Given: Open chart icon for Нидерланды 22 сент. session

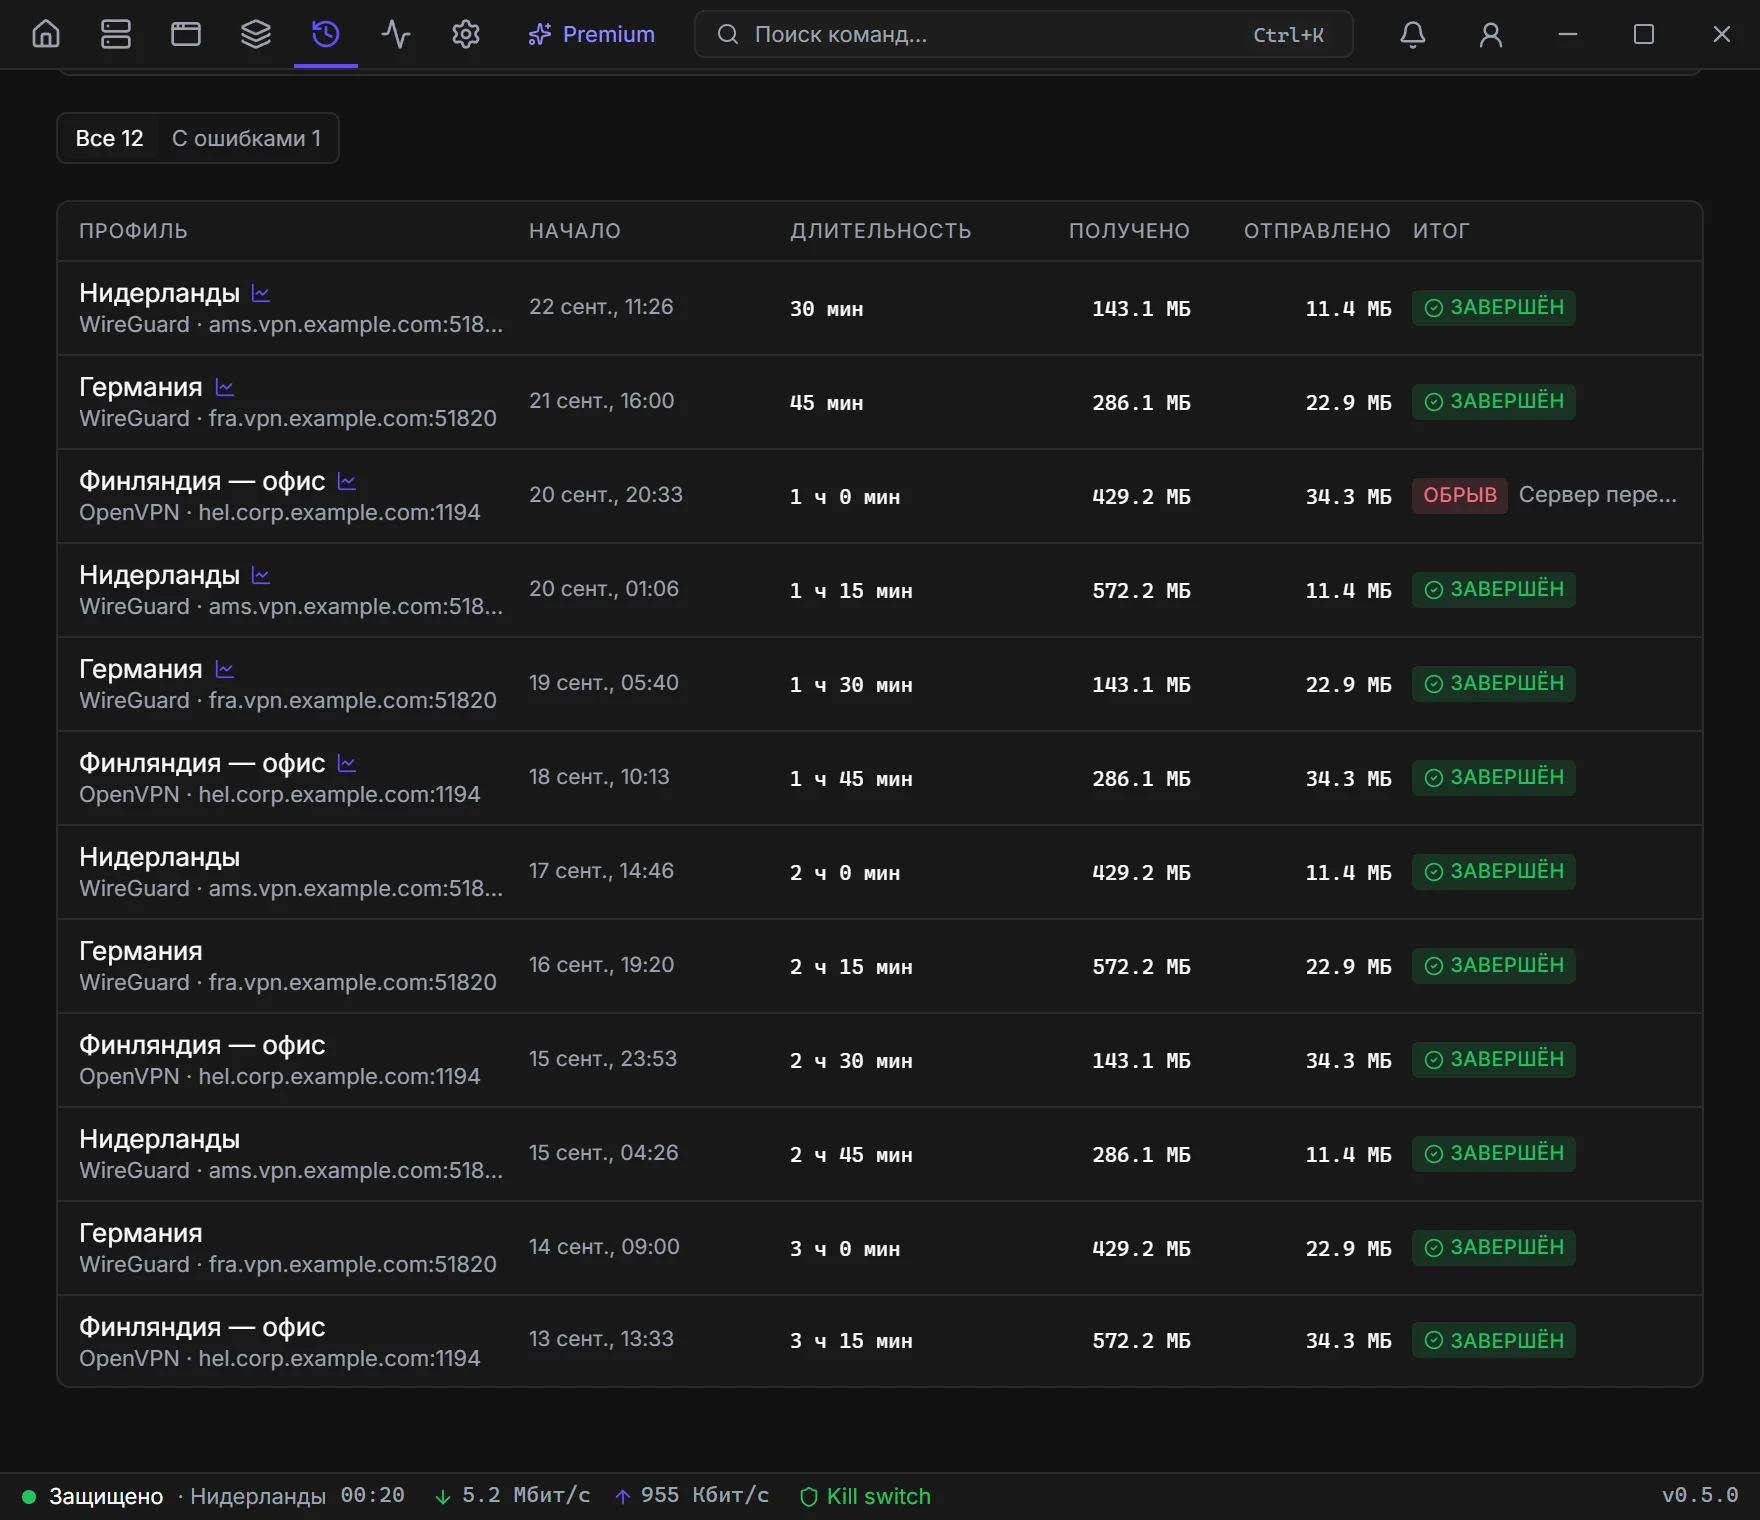Looking at the screenshot, I should 261,293.
